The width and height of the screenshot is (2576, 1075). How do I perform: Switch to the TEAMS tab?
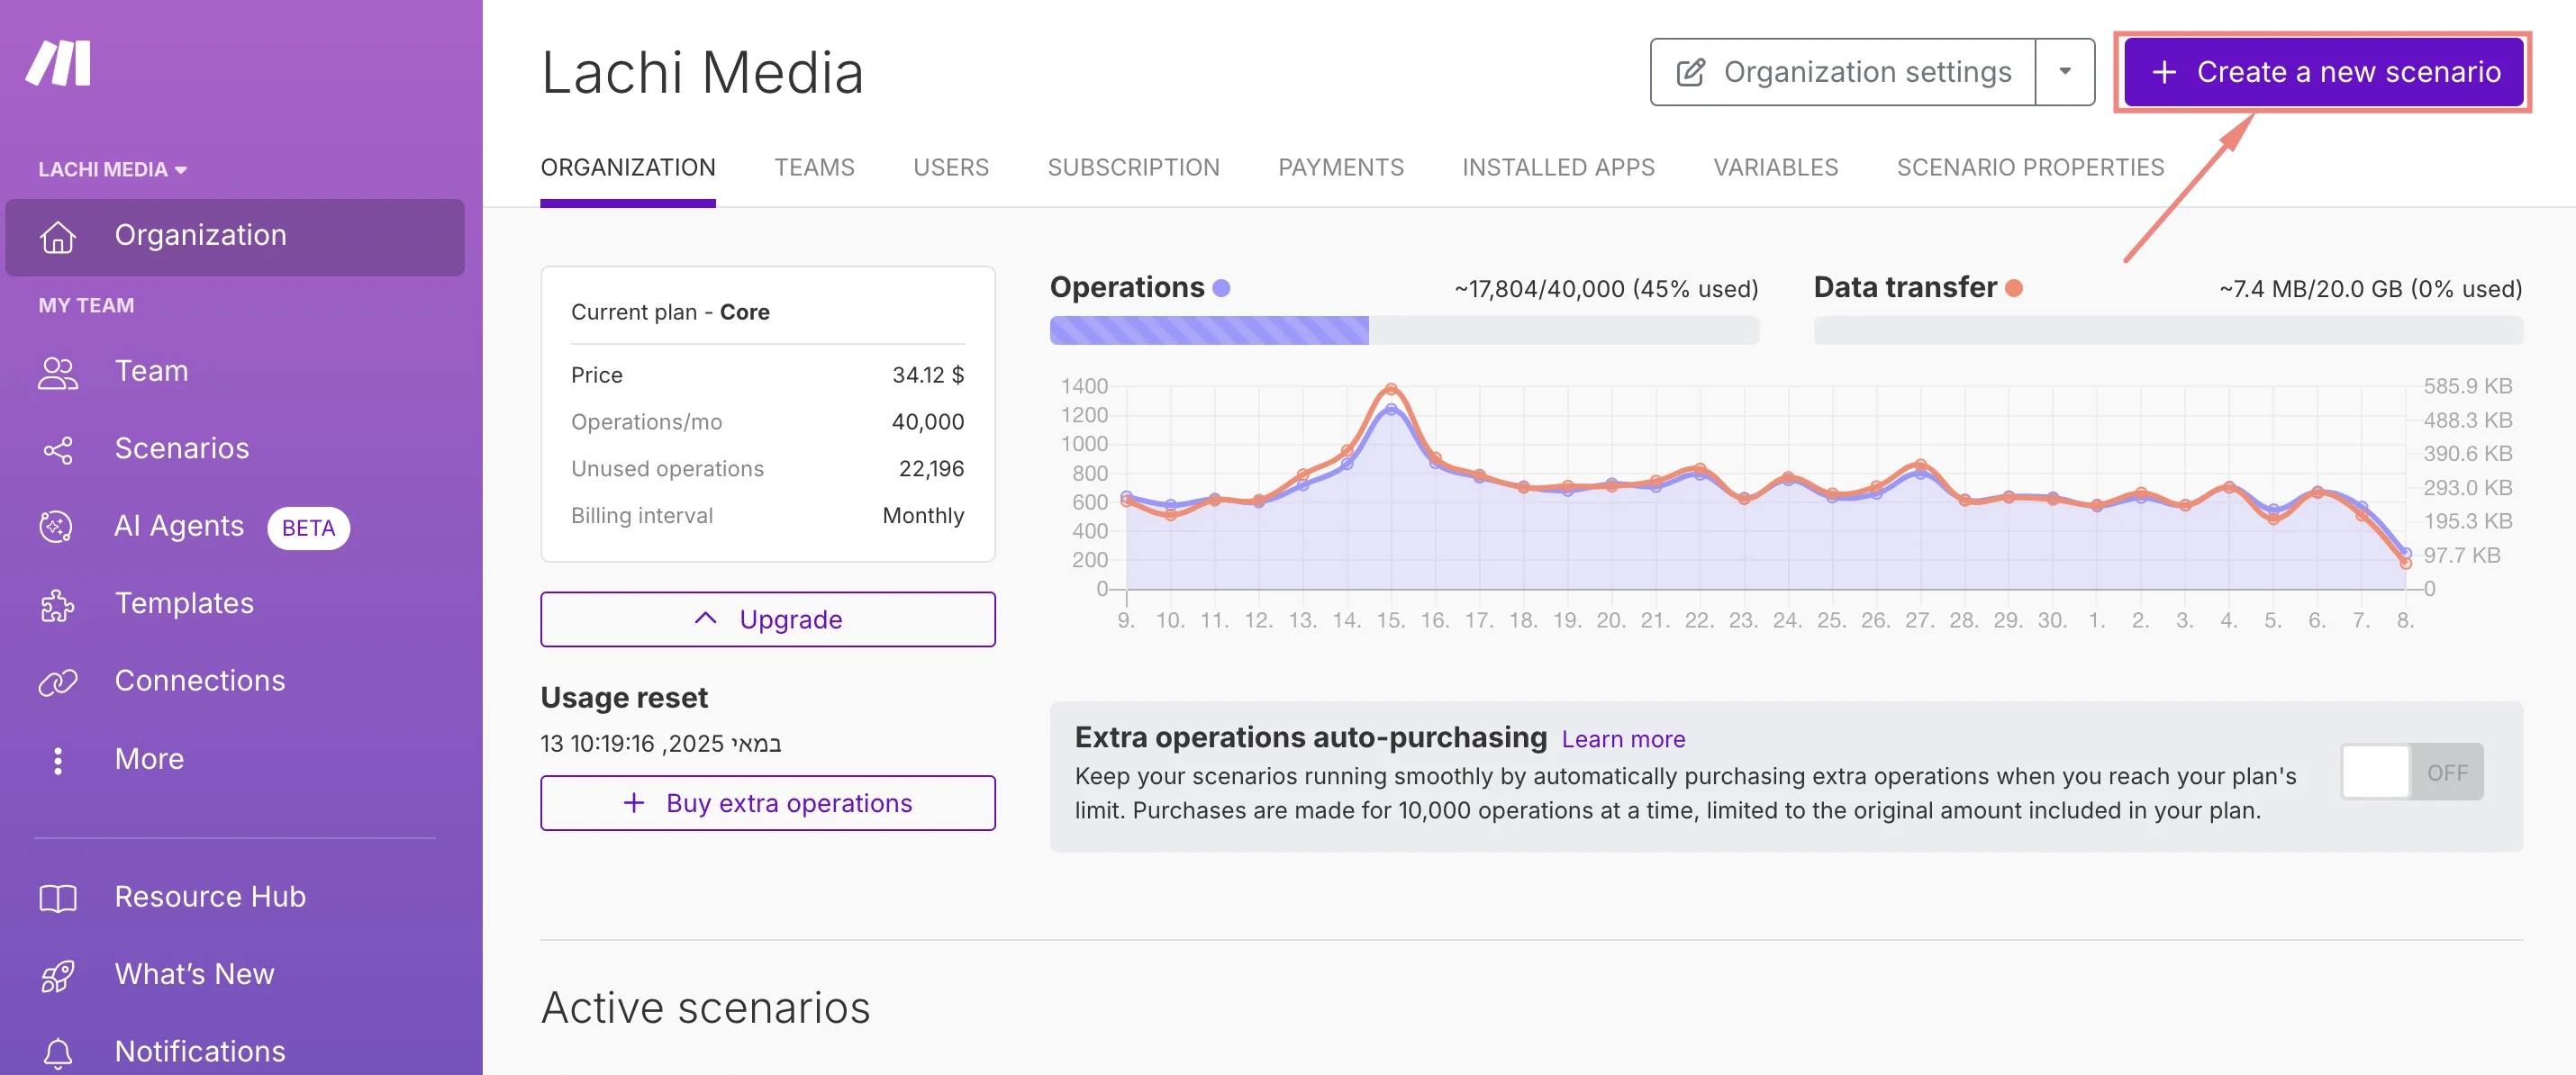pos(814,167)
